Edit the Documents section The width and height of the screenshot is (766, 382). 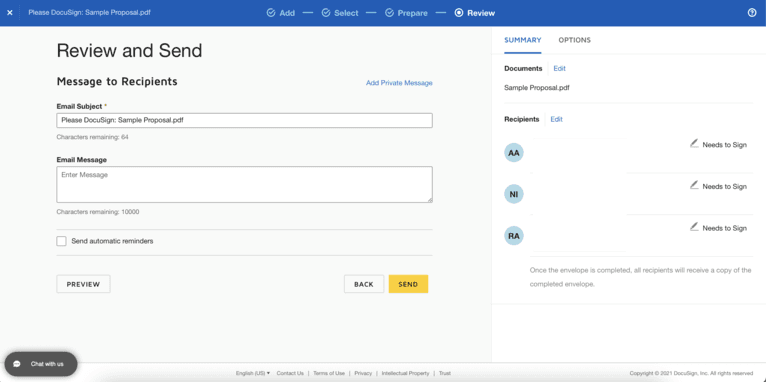click(559, 68)
